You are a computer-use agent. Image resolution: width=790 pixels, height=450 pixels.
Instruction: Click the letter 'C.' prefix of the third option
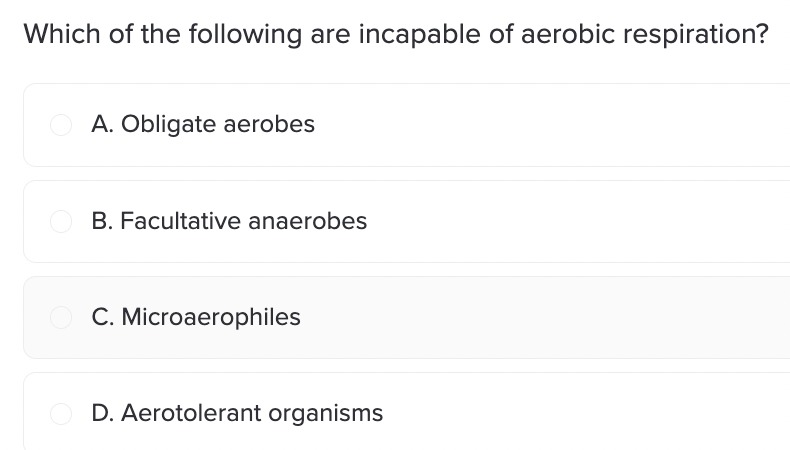(103, 317)
